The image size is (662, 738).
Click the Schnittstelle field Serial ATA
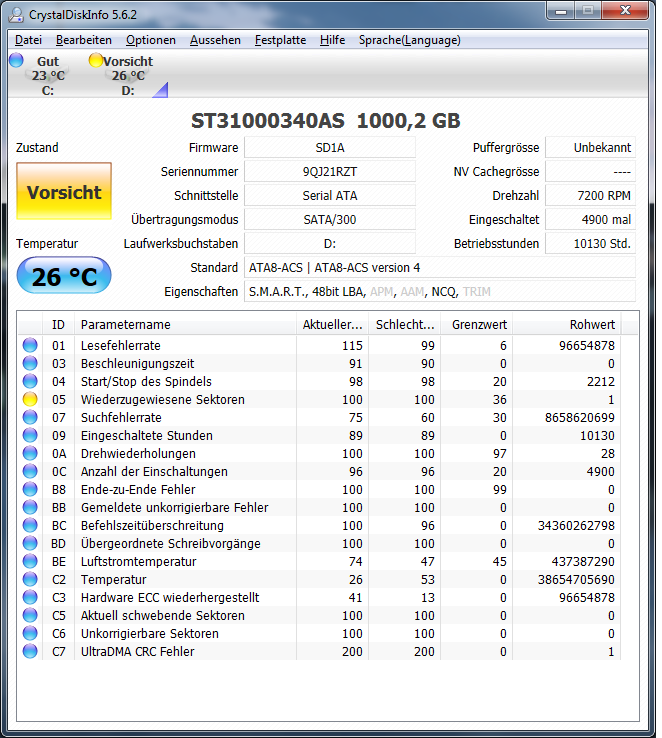330,195
